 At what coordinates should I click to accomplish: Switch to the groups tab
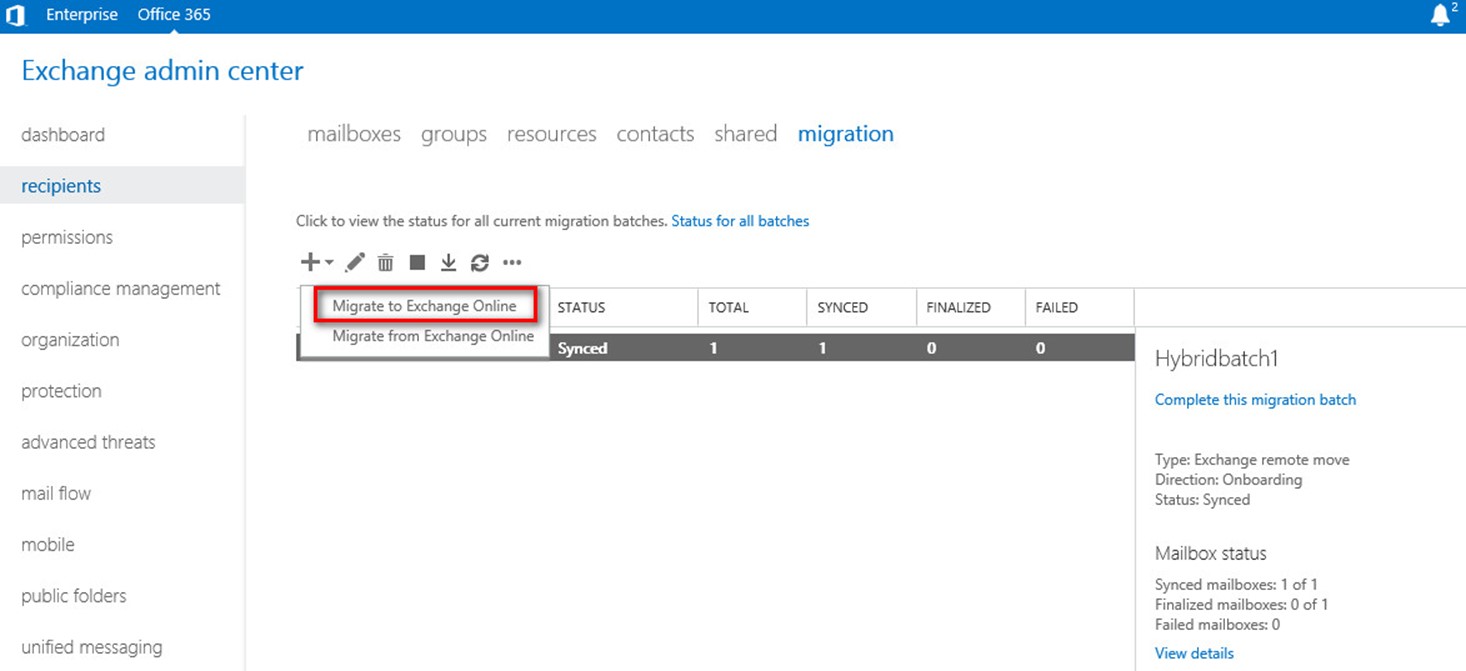454,134
